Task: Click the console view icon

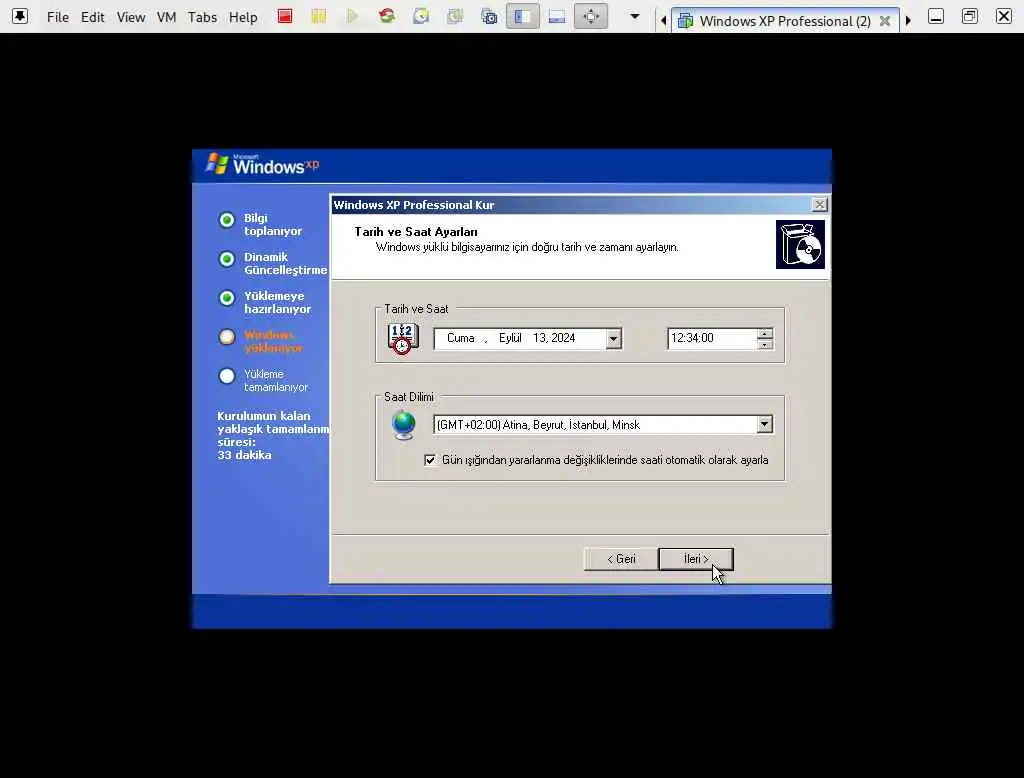Action: coord(557,16)
